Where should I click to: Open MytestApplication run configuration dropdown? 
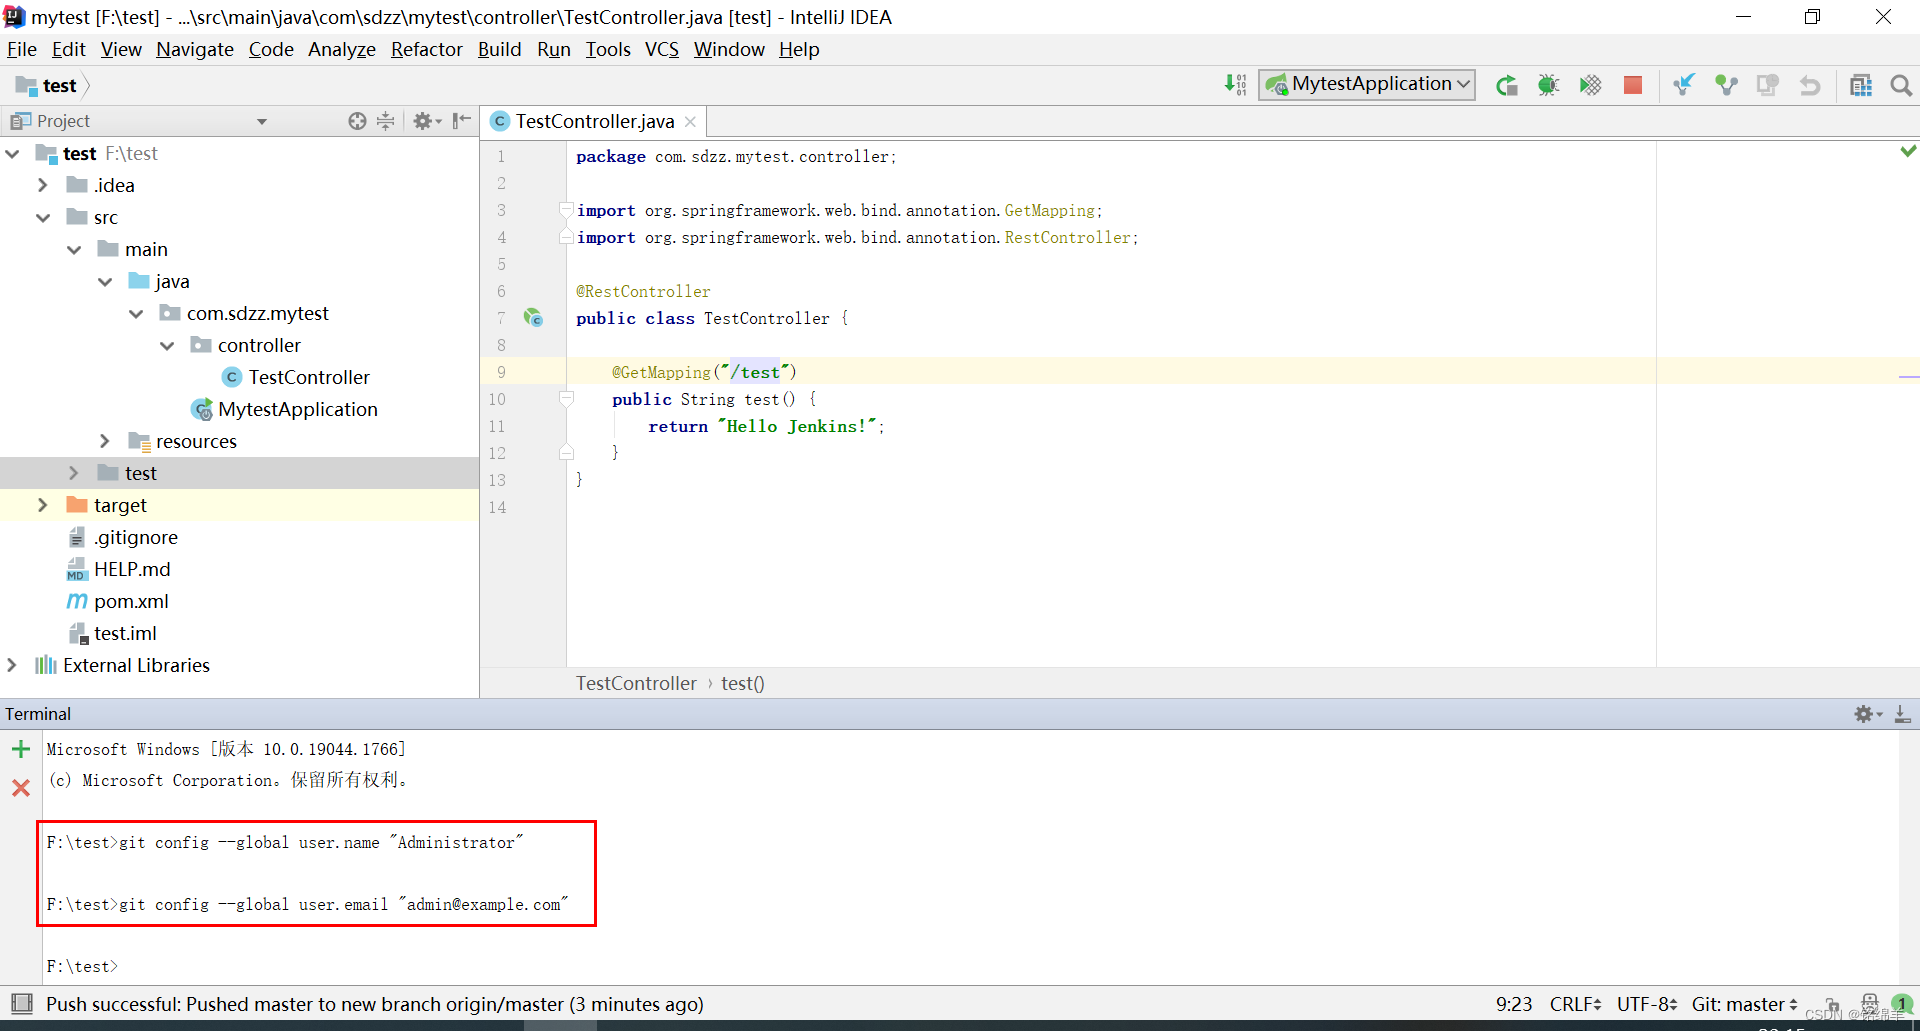pos(1367,85)
